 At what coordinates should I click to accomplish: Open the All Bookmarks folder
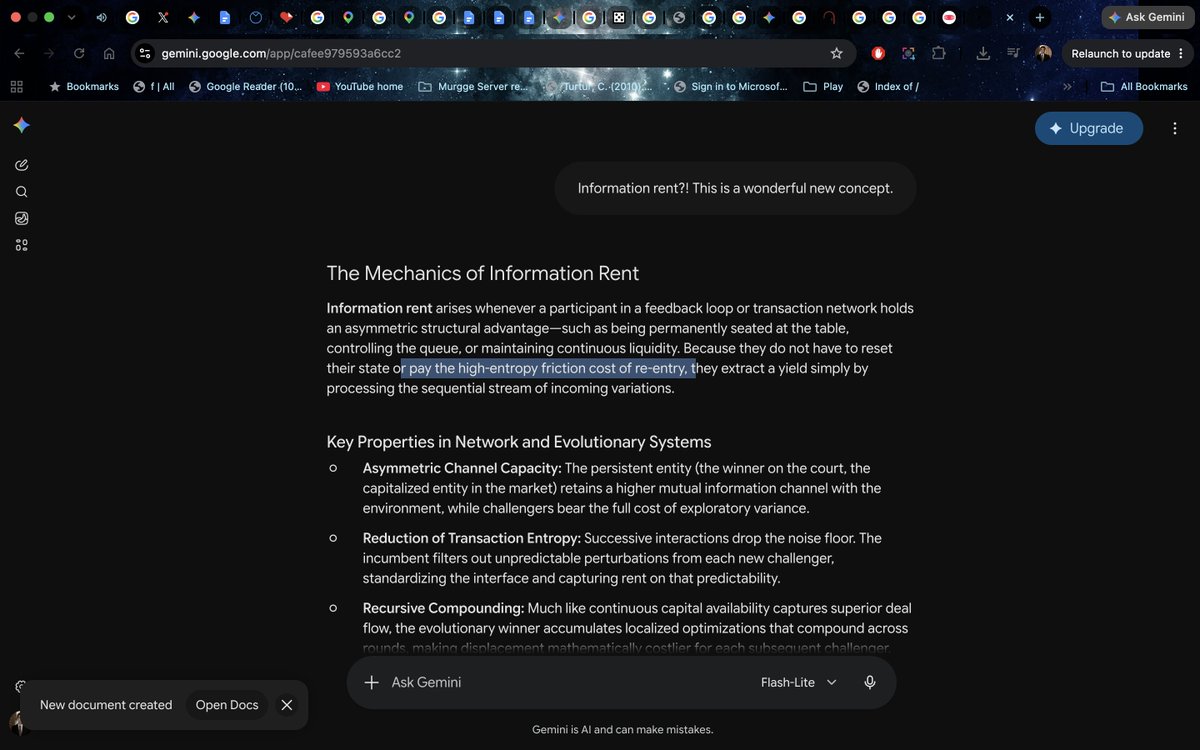click(1144, 86)
